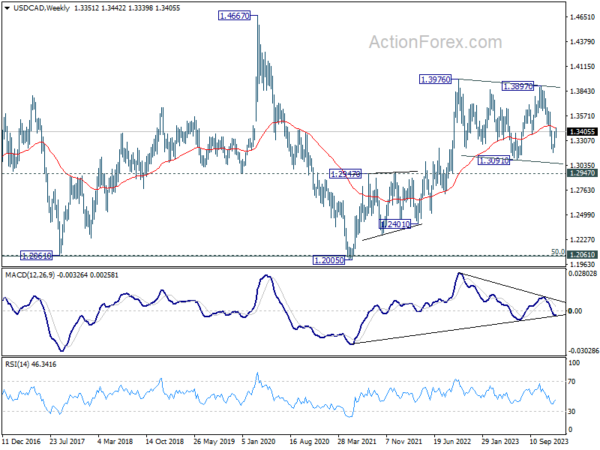Select the 1.20610 label at chart left

coord(36,256)
